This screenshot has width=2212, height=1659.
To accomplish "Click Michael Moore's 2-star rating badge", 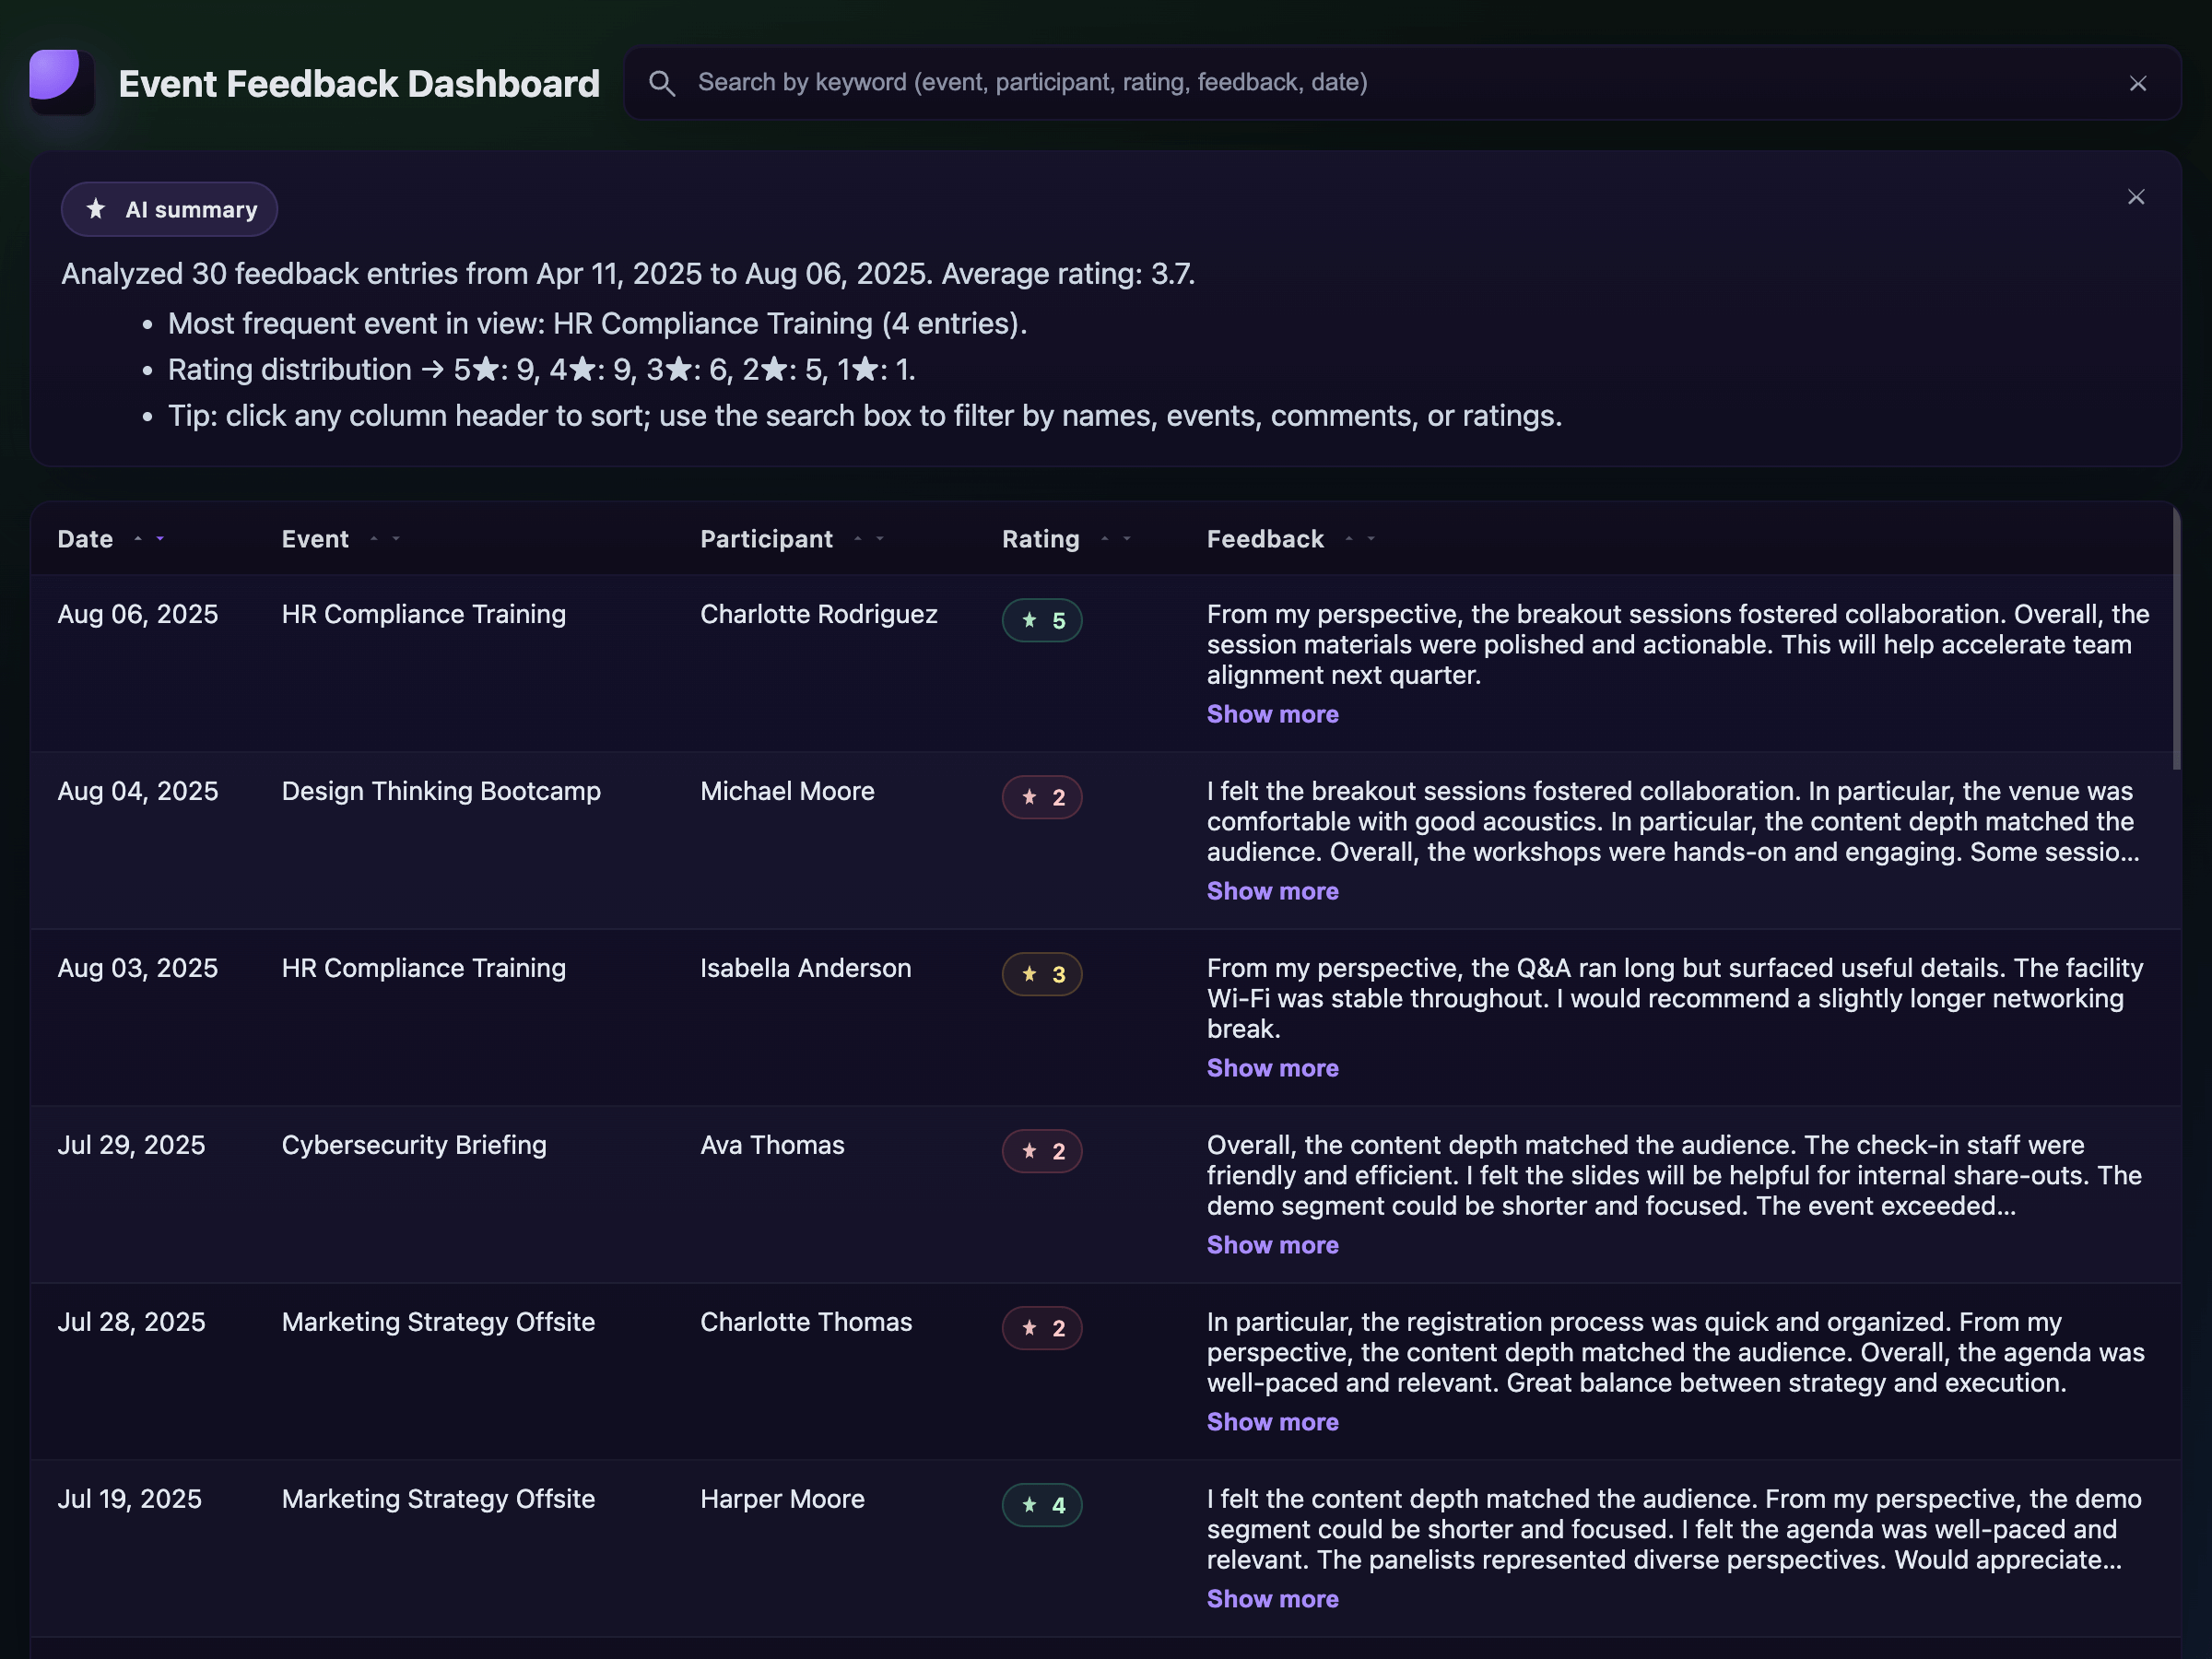I will [x=1041, y=797].
